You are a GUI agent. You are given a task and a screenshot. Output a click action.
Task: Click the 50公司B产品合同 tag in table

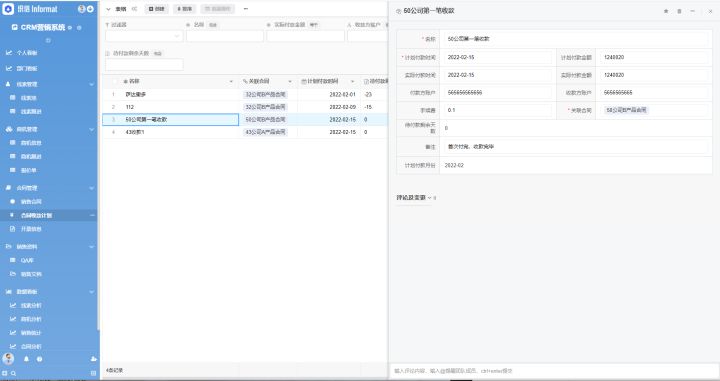(265, 119)
